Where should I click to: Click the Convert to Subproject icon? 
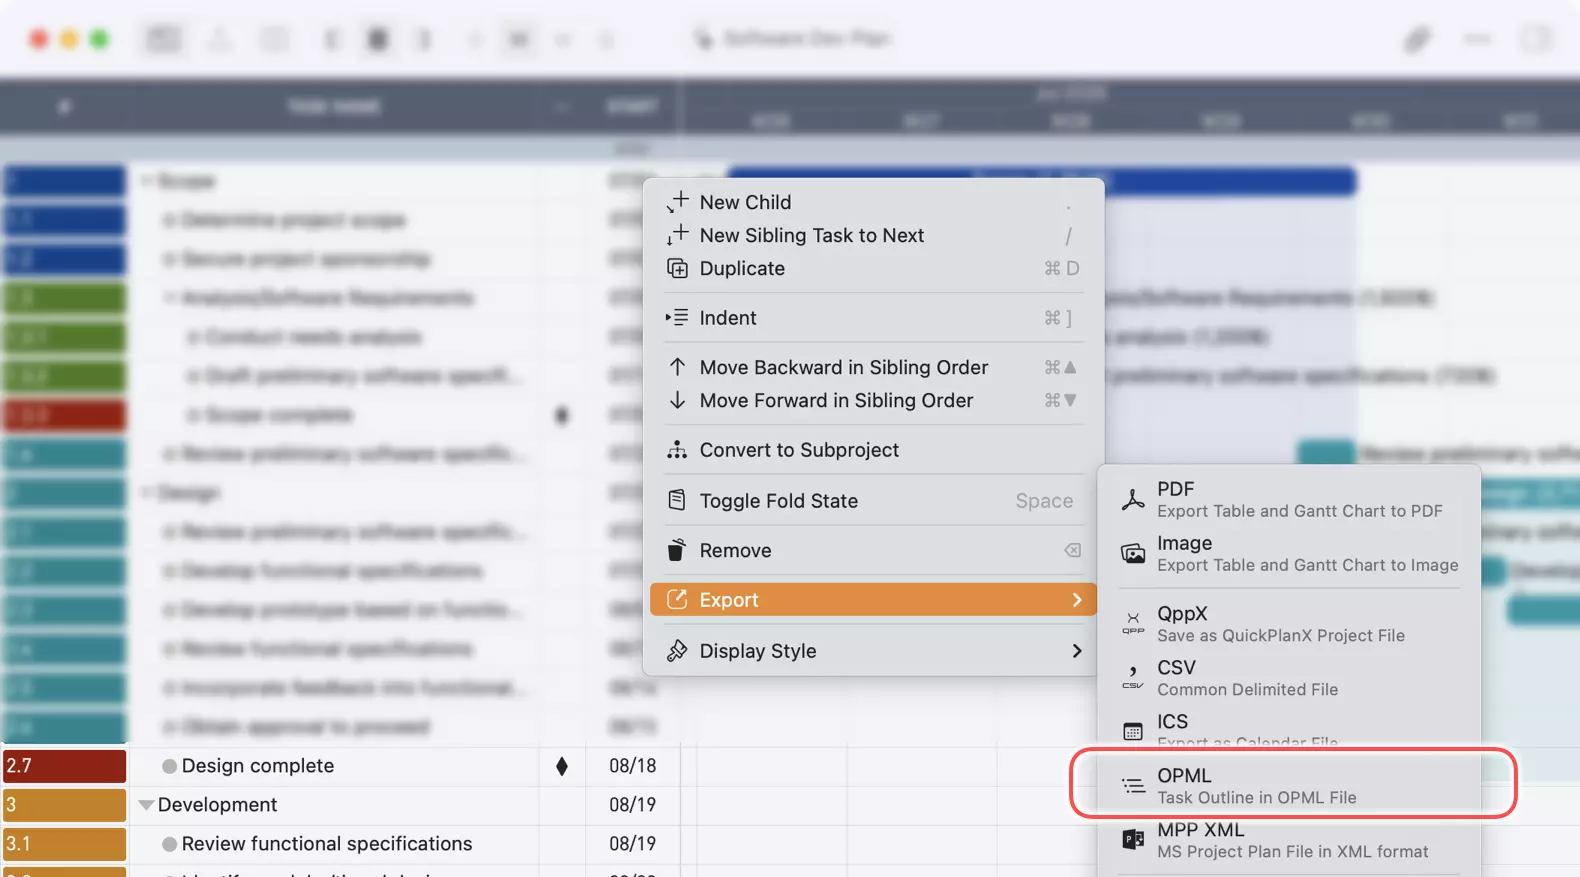[677, 450]
